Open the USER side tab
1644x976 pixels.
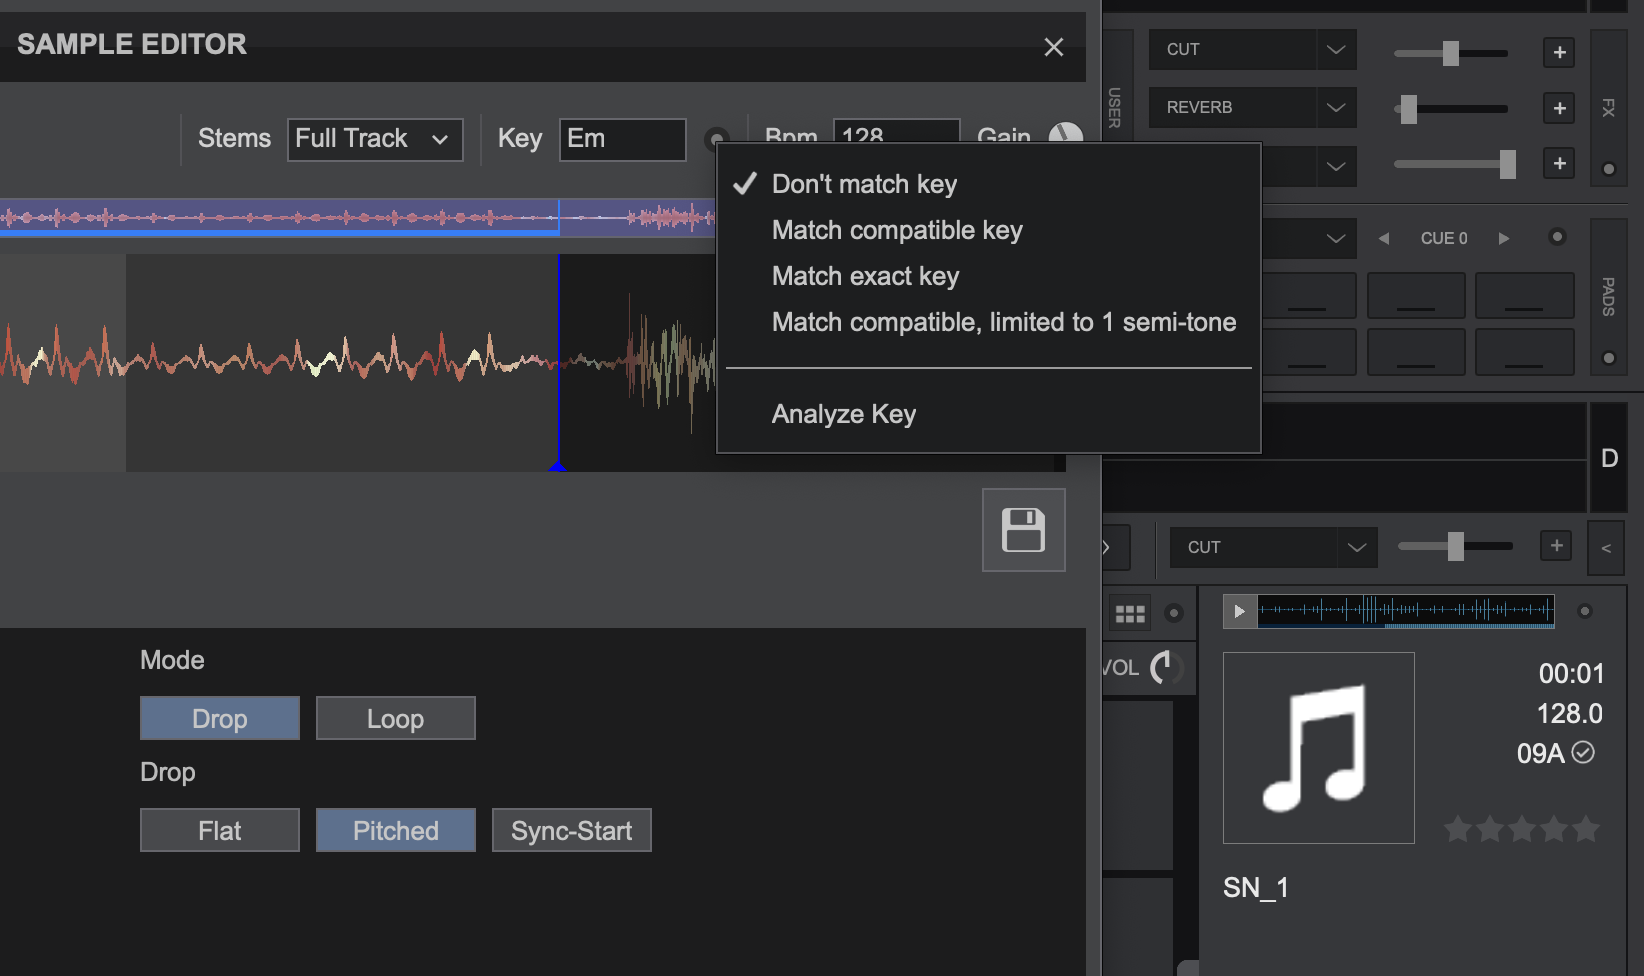(x=1116, y=108)
